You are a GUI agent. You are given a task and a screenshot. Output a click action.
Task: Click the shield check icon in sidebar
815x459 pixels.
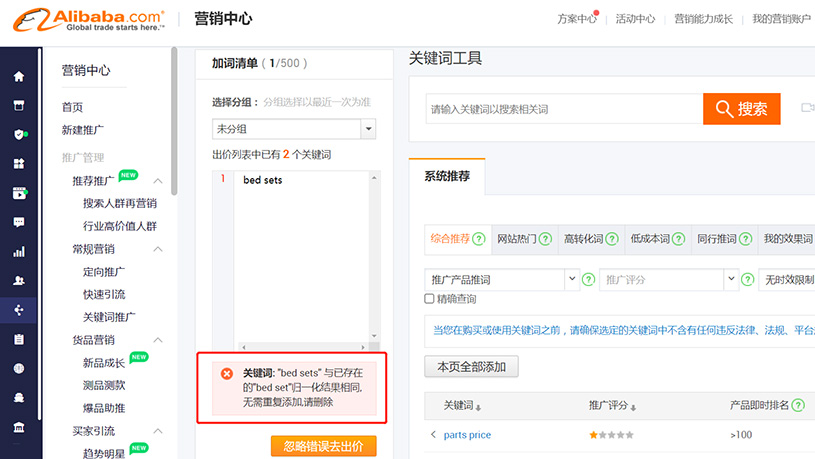[19, 135]
